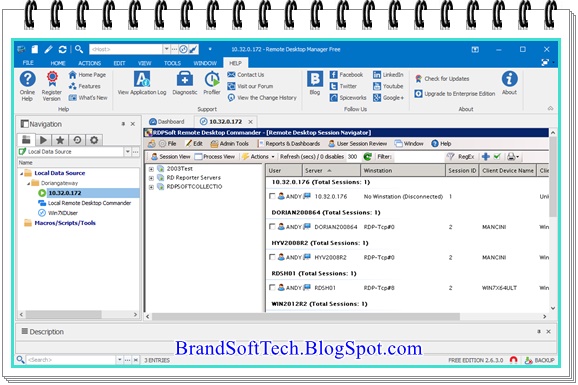Click the session list horizontal scrollbar

point(306,316)
